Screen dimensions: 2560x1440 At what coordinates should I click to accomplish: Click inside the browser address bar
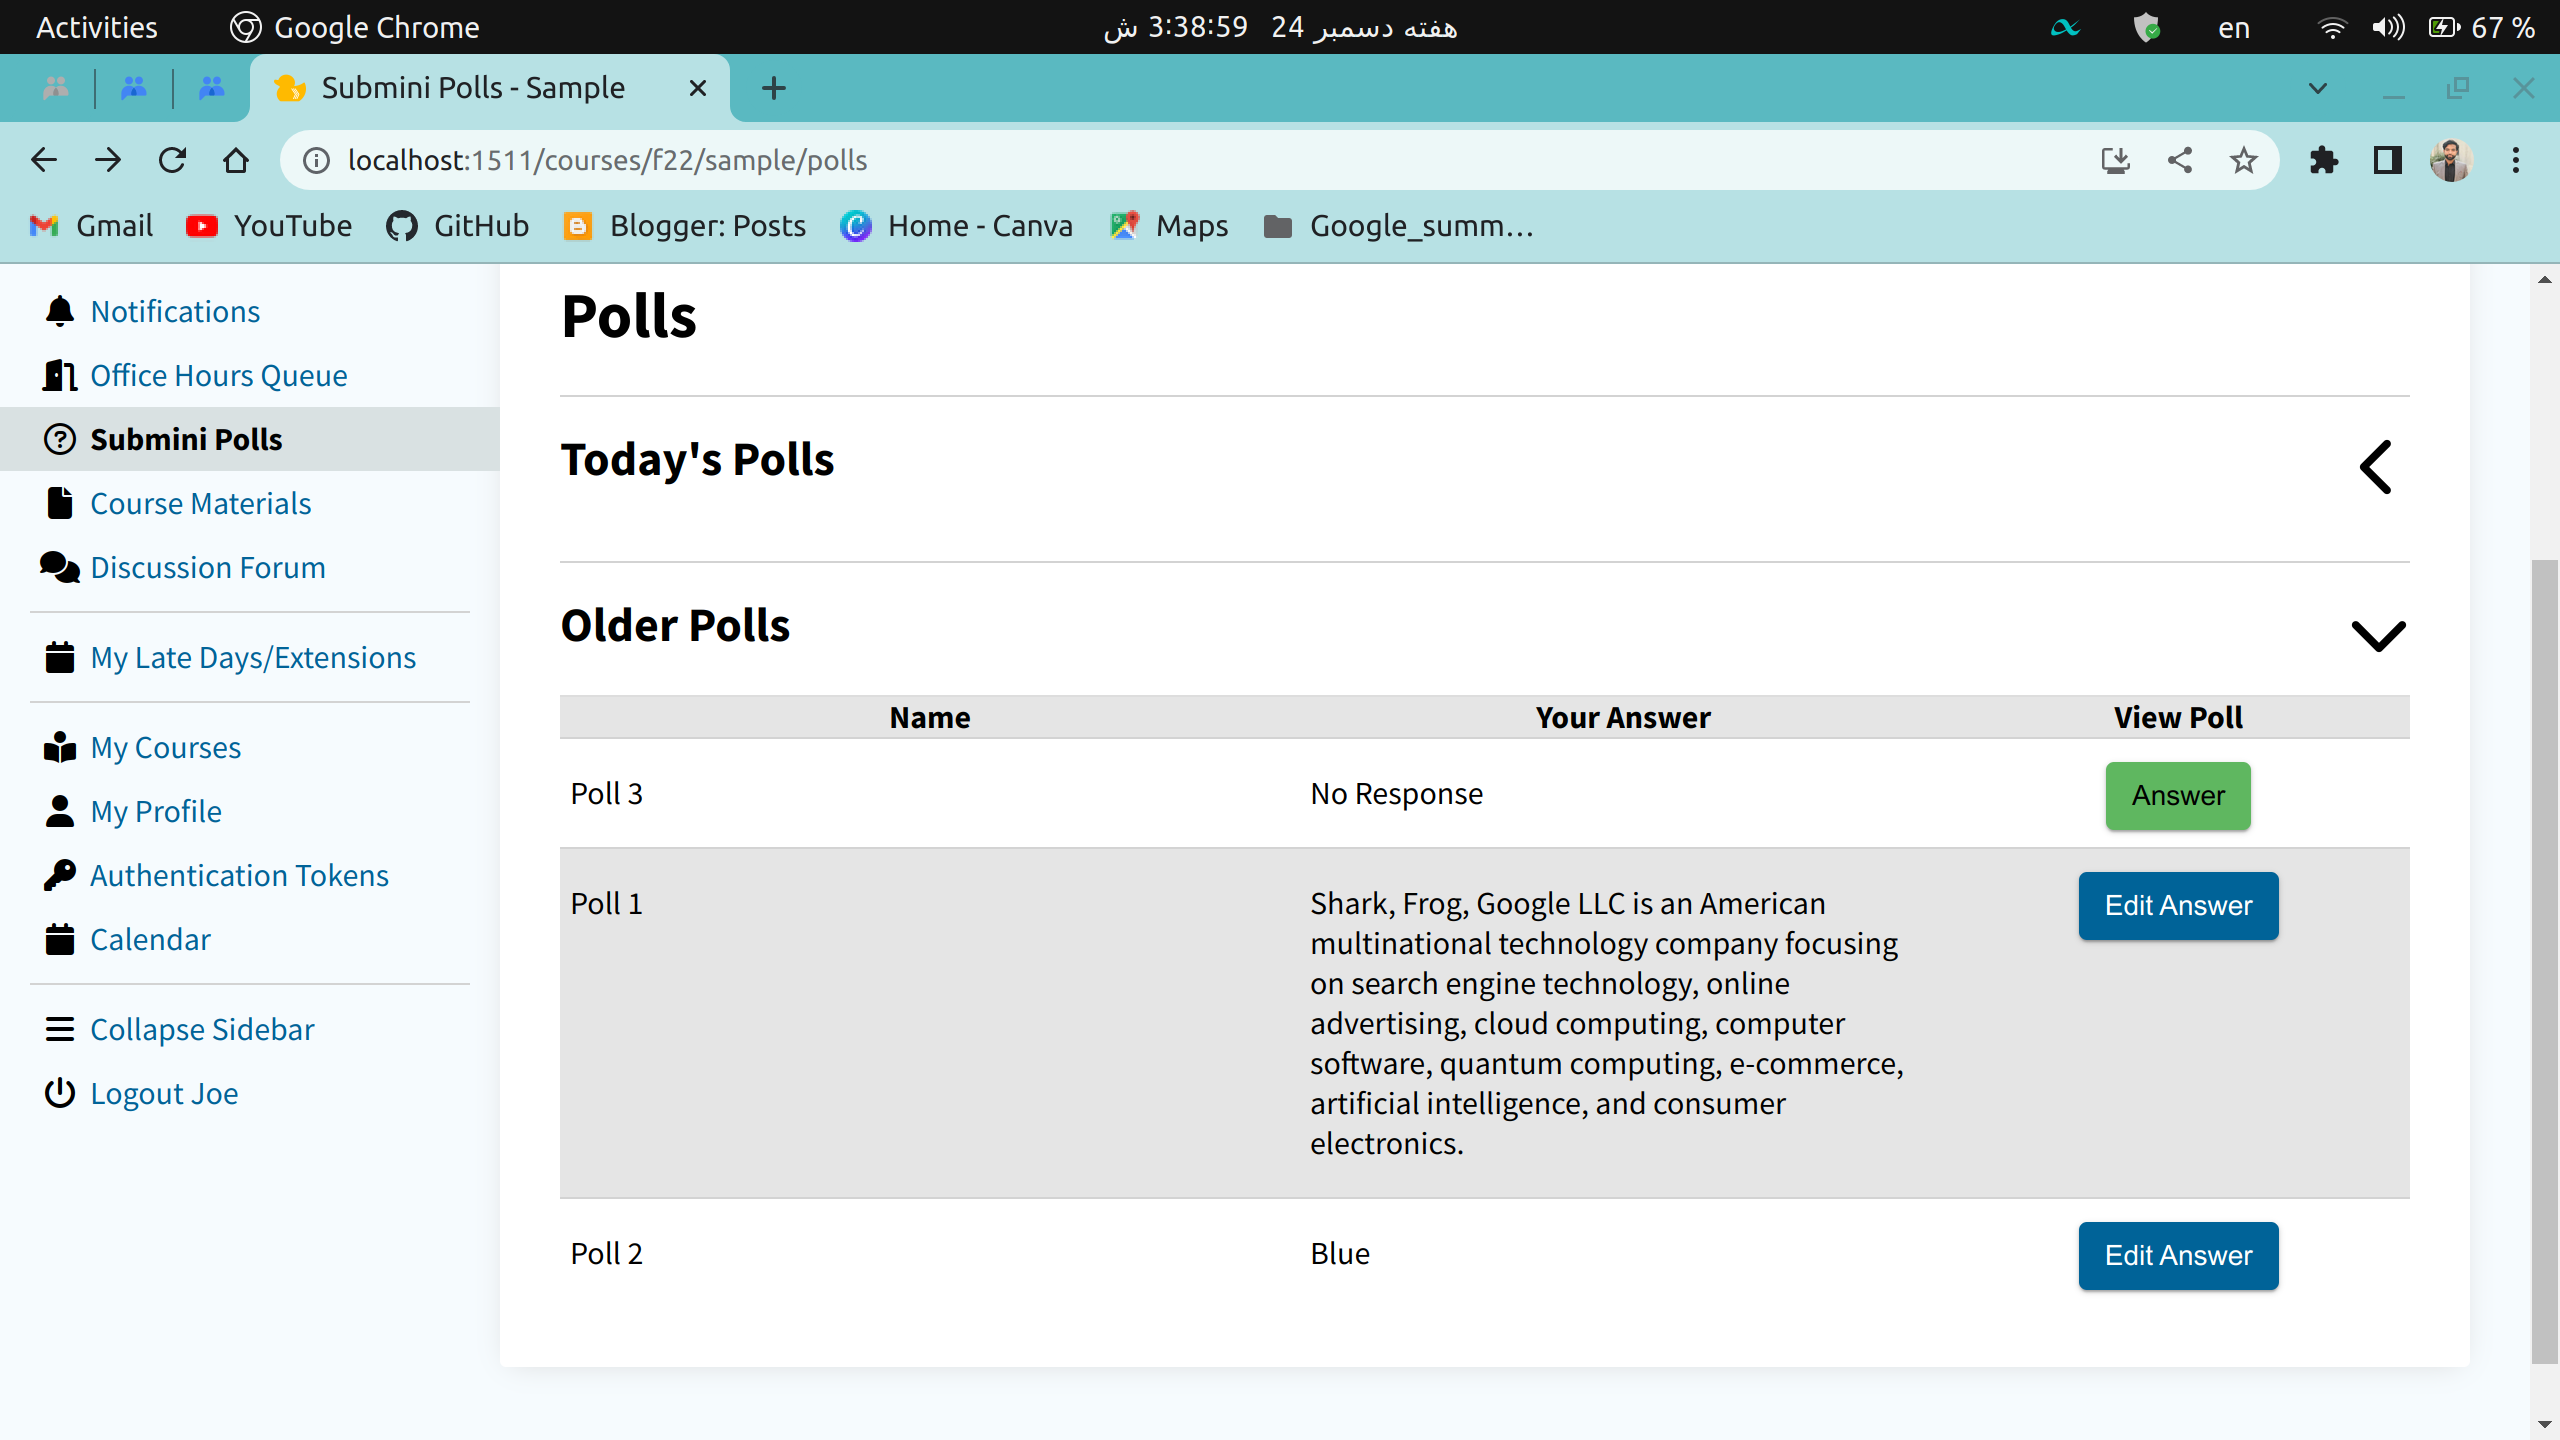coord(900,160)
